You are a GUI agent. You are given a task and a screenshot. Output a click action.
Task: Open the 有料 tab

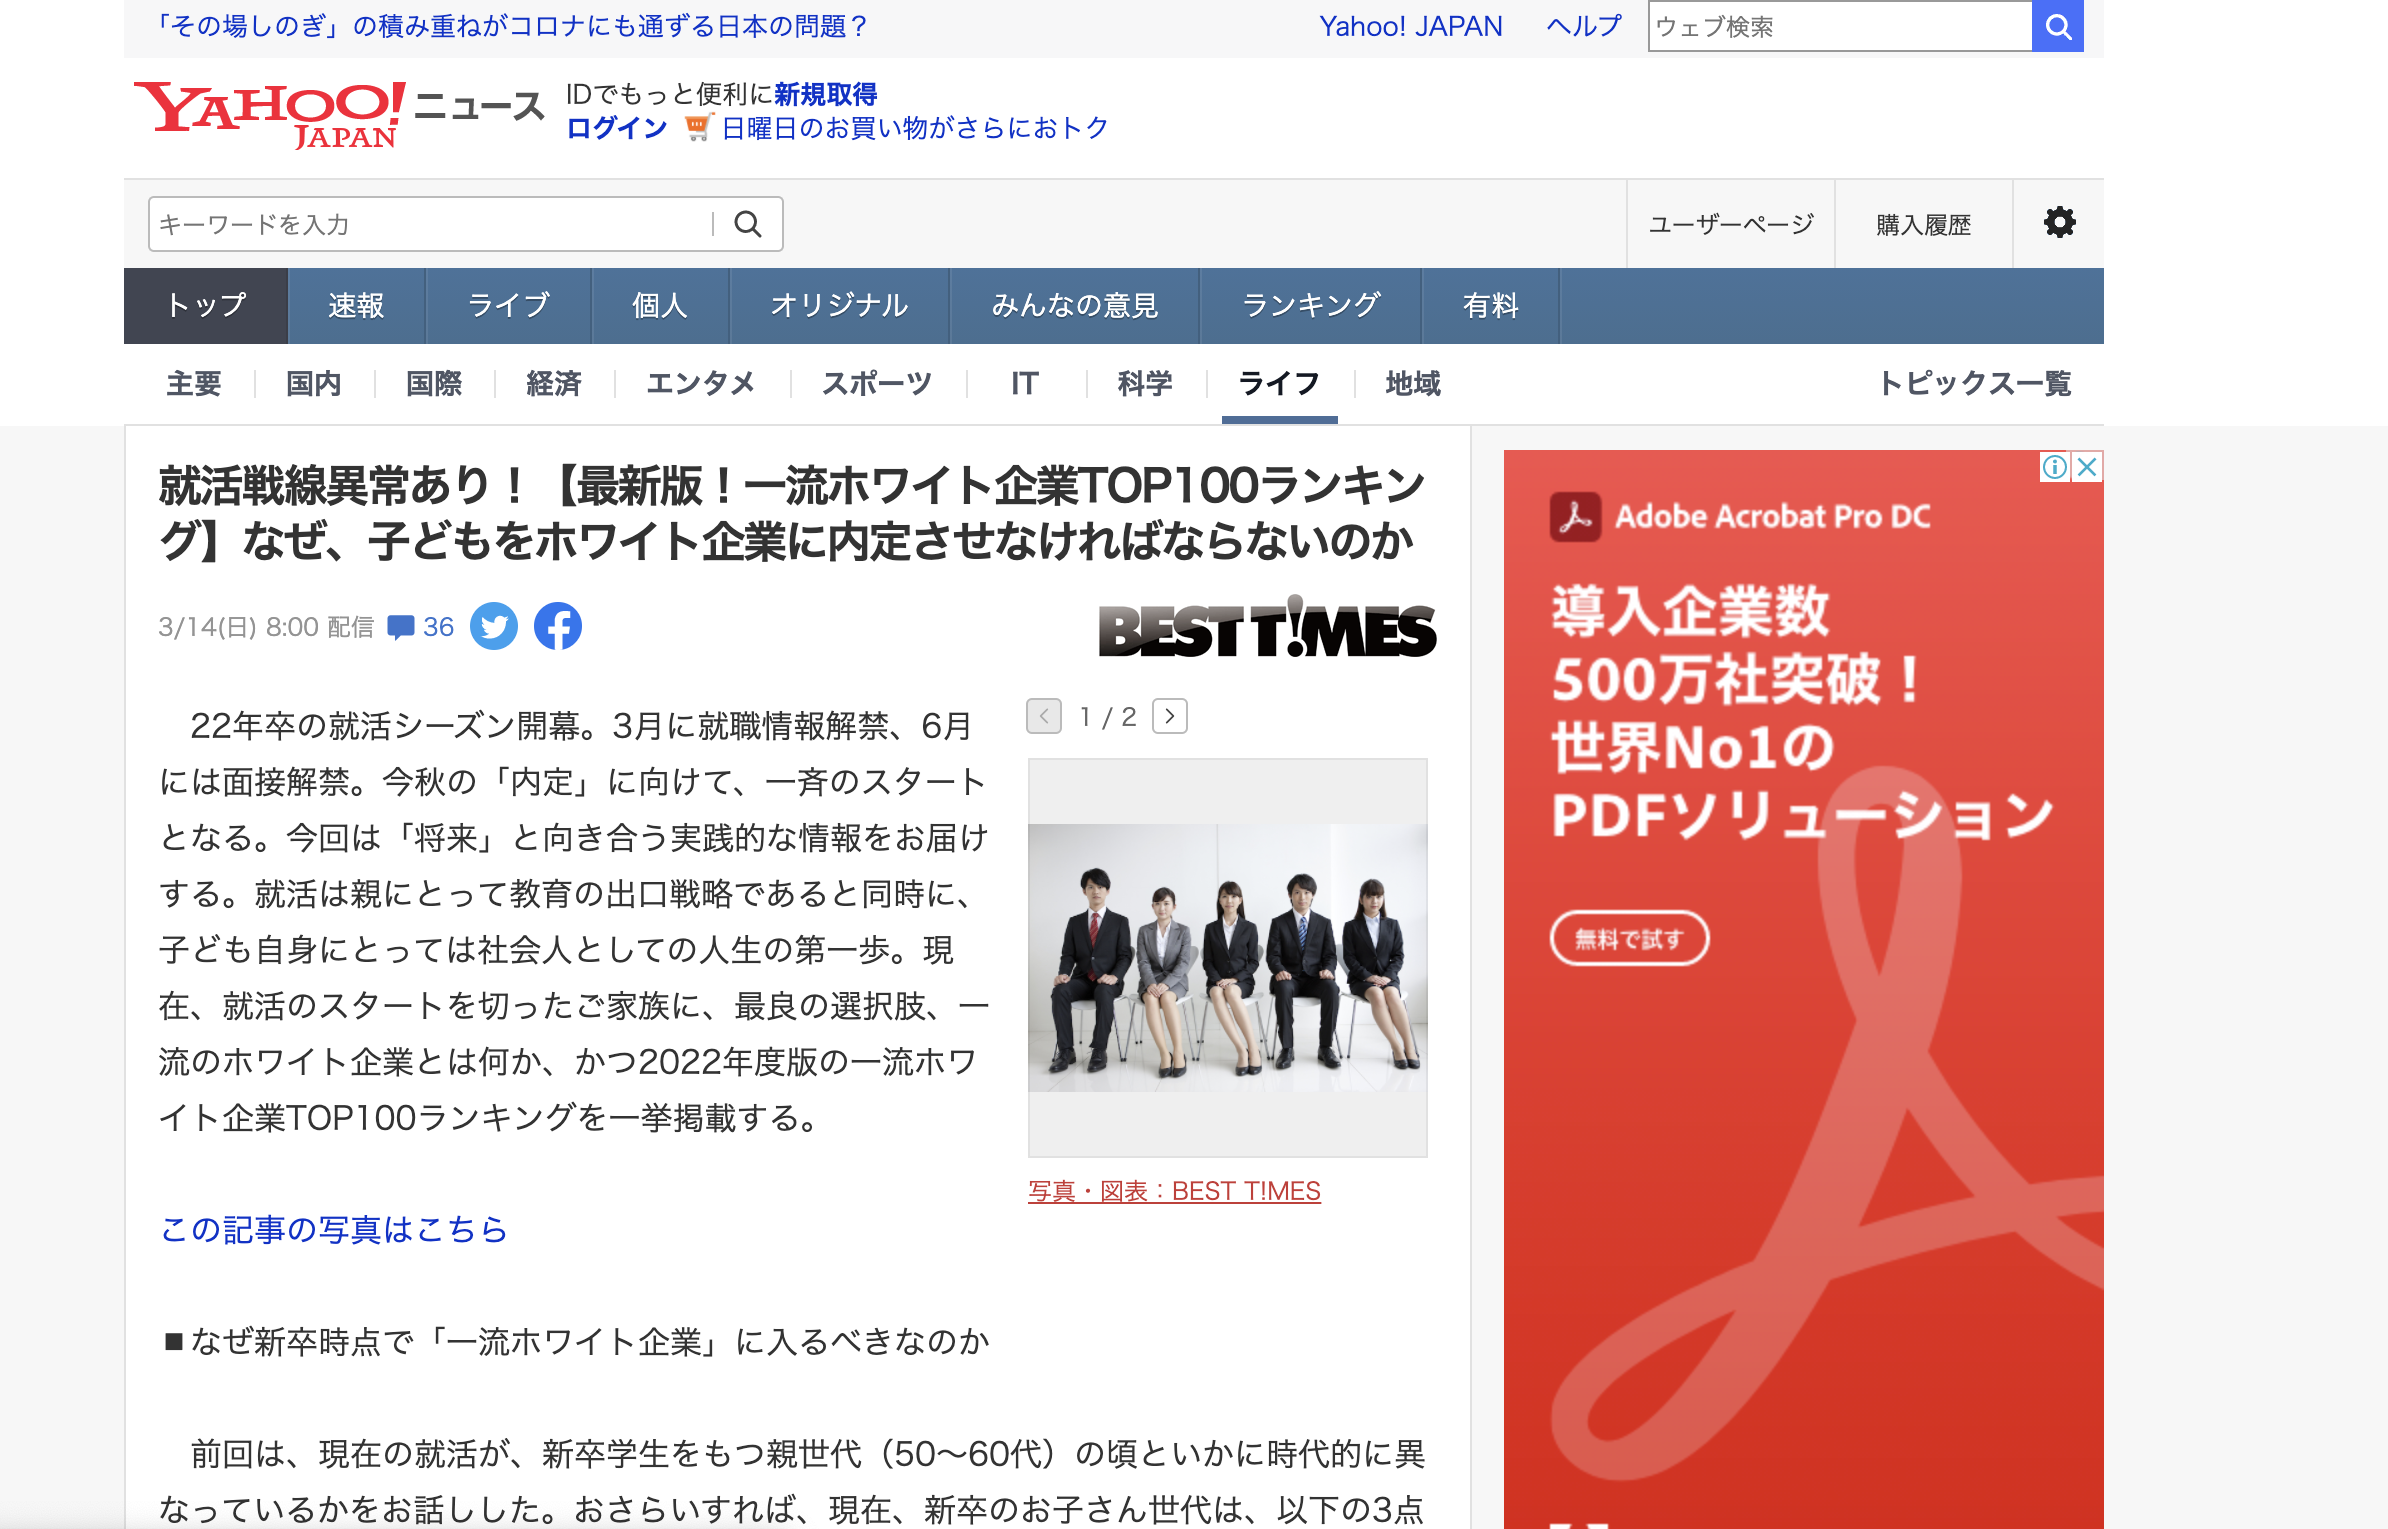point(1491,305)
